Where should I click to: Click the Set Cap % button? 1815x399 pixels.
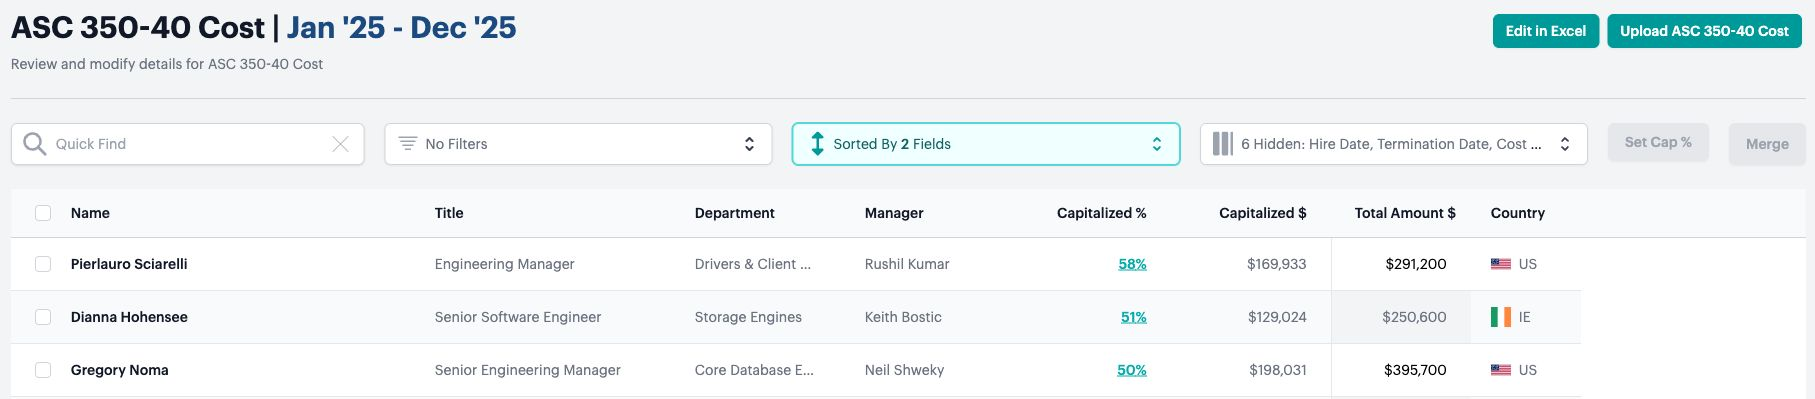point(1658,143)
